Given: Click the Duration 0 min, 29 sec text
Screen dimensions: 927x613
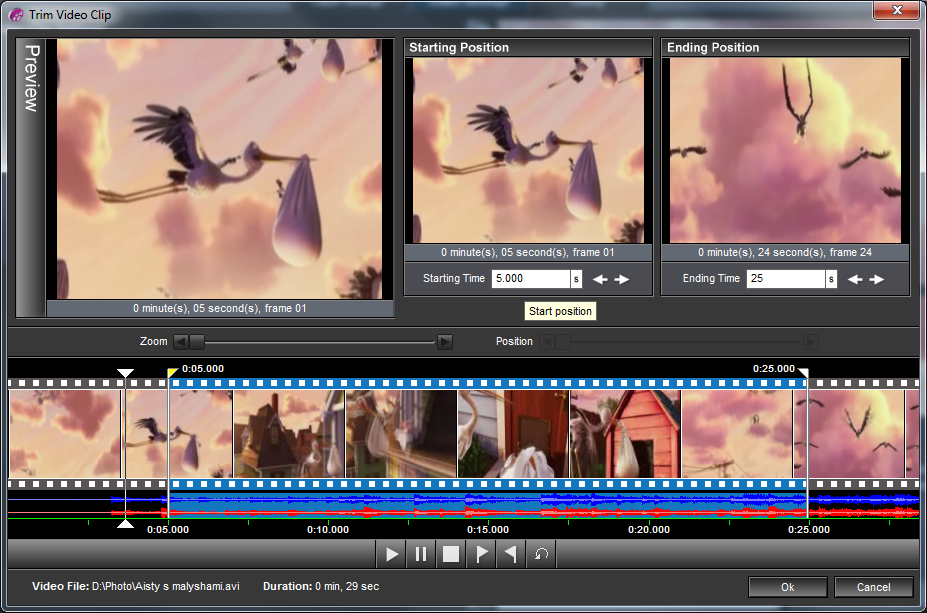Looking at the screenshot, I should (x=321, y=586).
